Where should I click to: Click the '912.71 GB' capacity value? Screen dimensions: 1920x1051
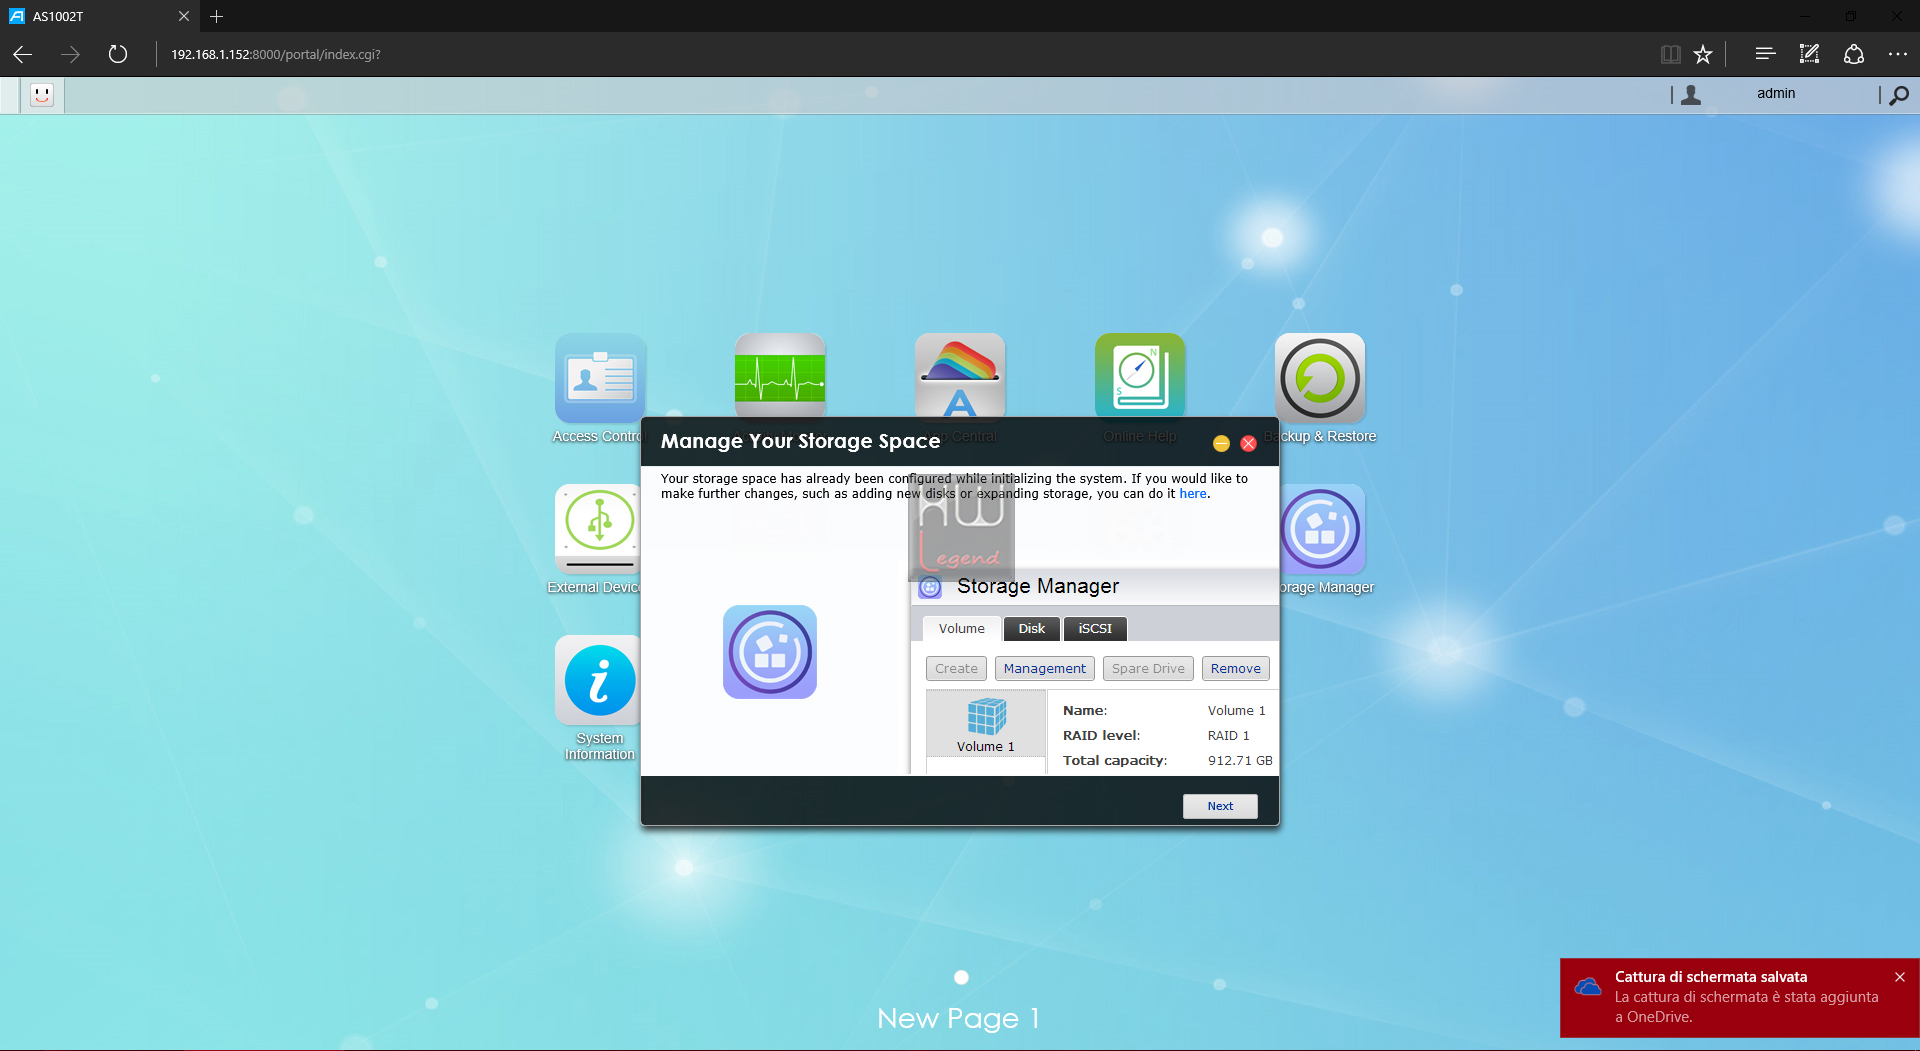pyautogui.click(x=1240, y=760)
